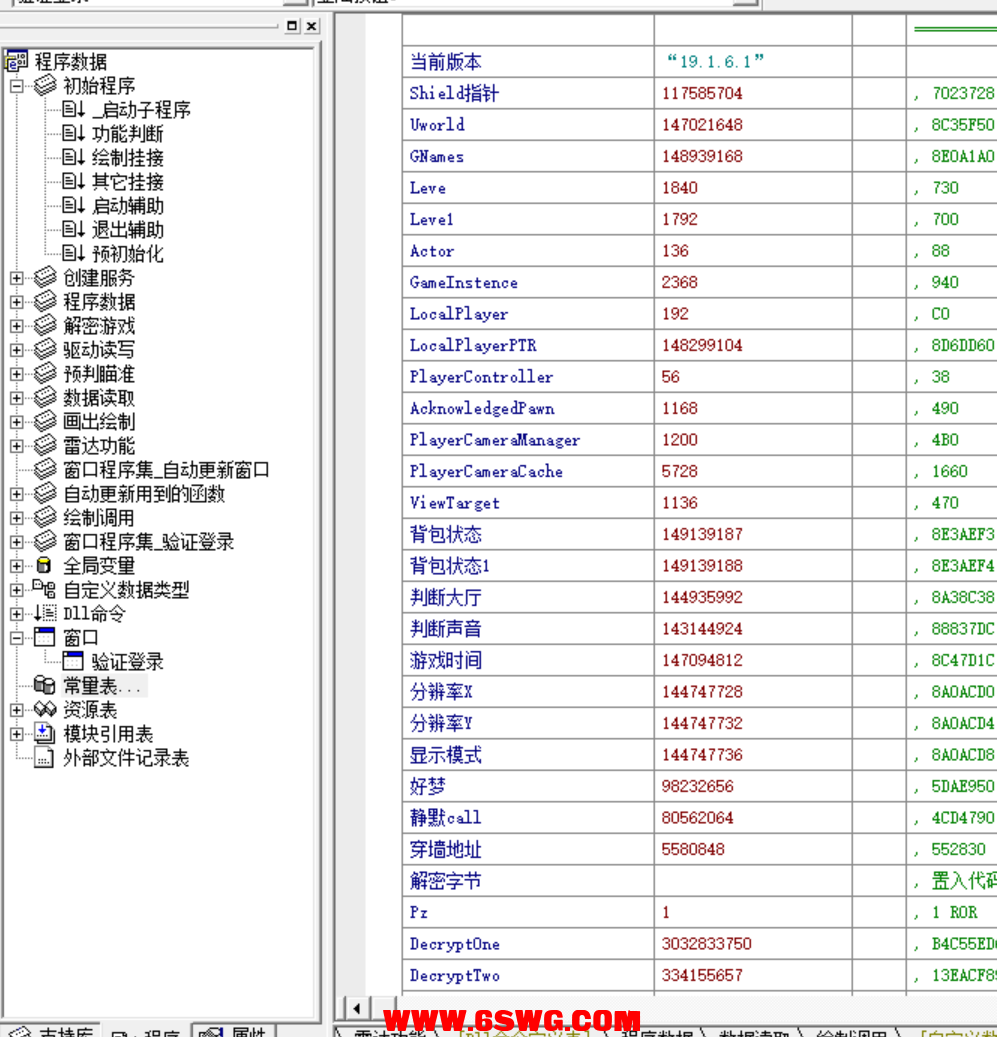Click the AcknowledgedPawn constant name
Screen dimensions: 997x1037
[x=482, y=409]
